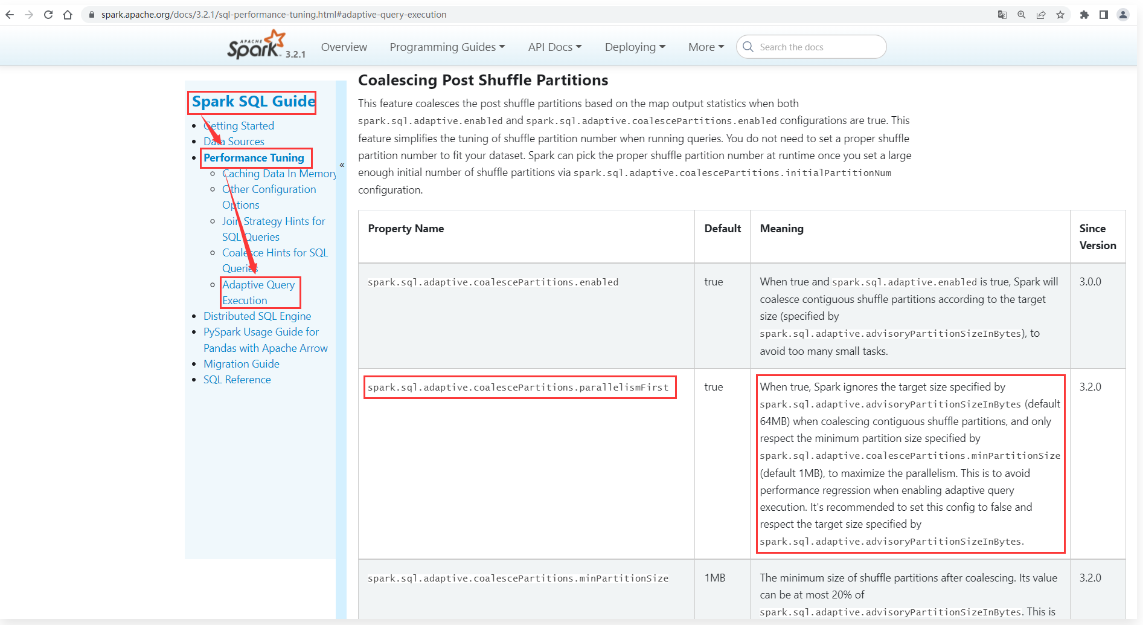Collapse the sidebar with the « toggle

pos(341,165)
